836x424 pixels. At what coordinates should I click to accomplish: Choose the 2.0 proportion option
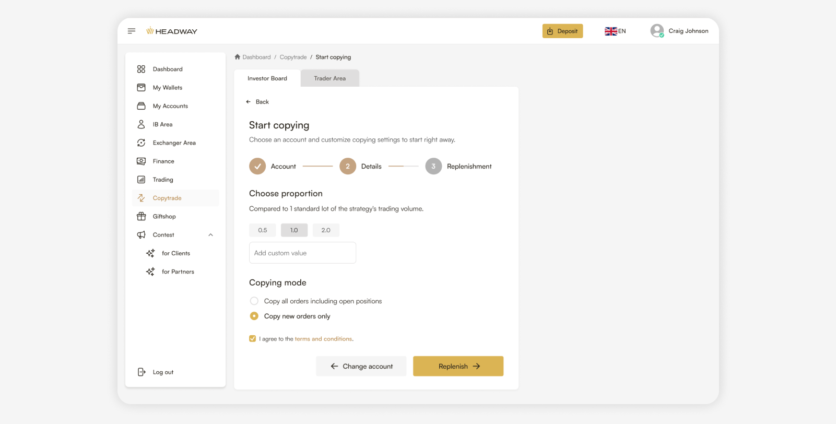click(x=326, y=230)
